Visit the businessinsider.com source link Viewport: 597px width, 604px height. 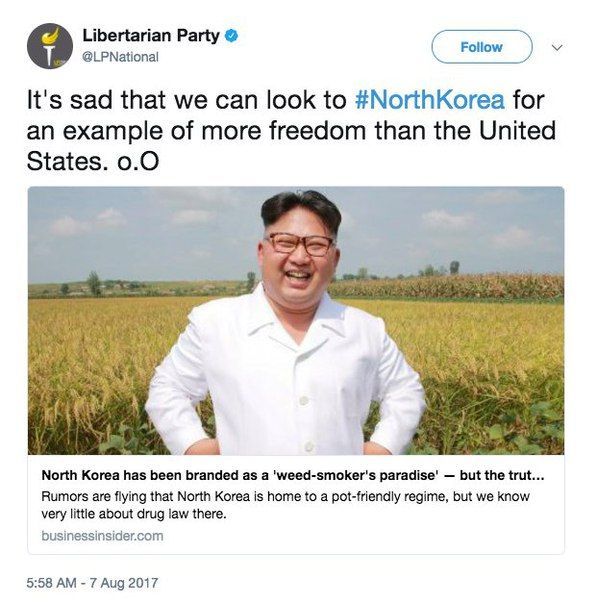click(102, 536)
